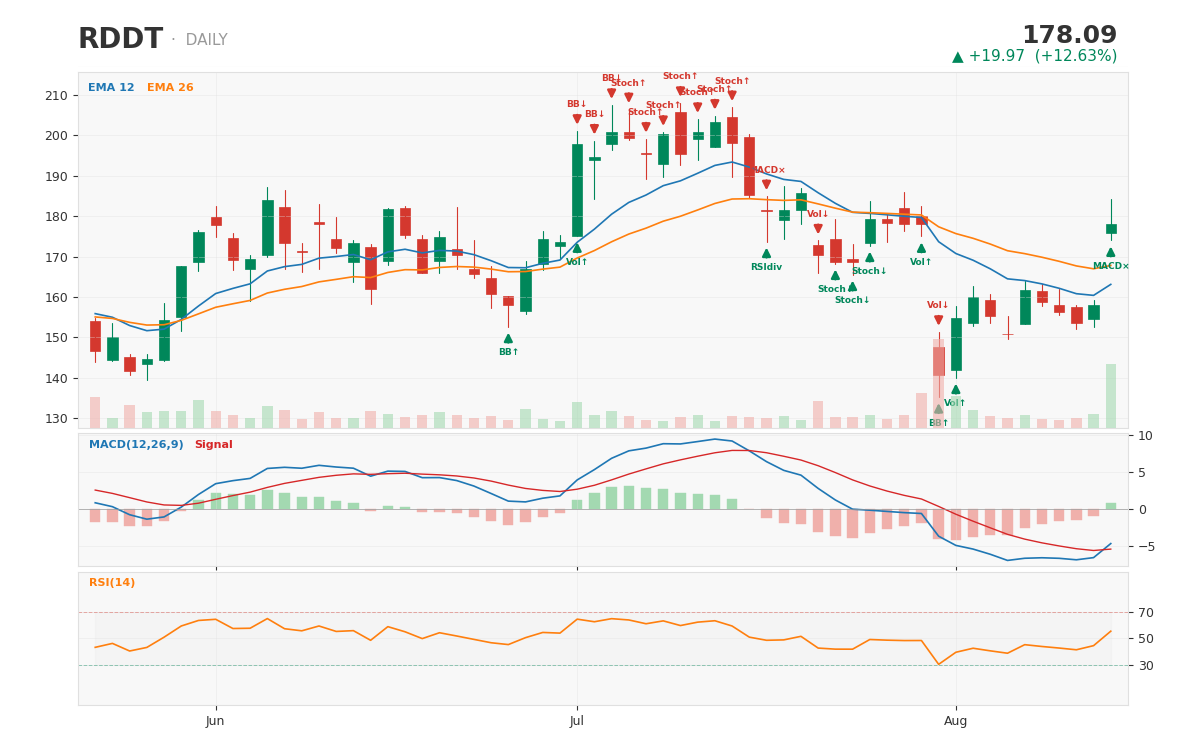1200x750 pixels.
Task: Click the 178.09 last price value
Action: click(x=1069, y=36)
